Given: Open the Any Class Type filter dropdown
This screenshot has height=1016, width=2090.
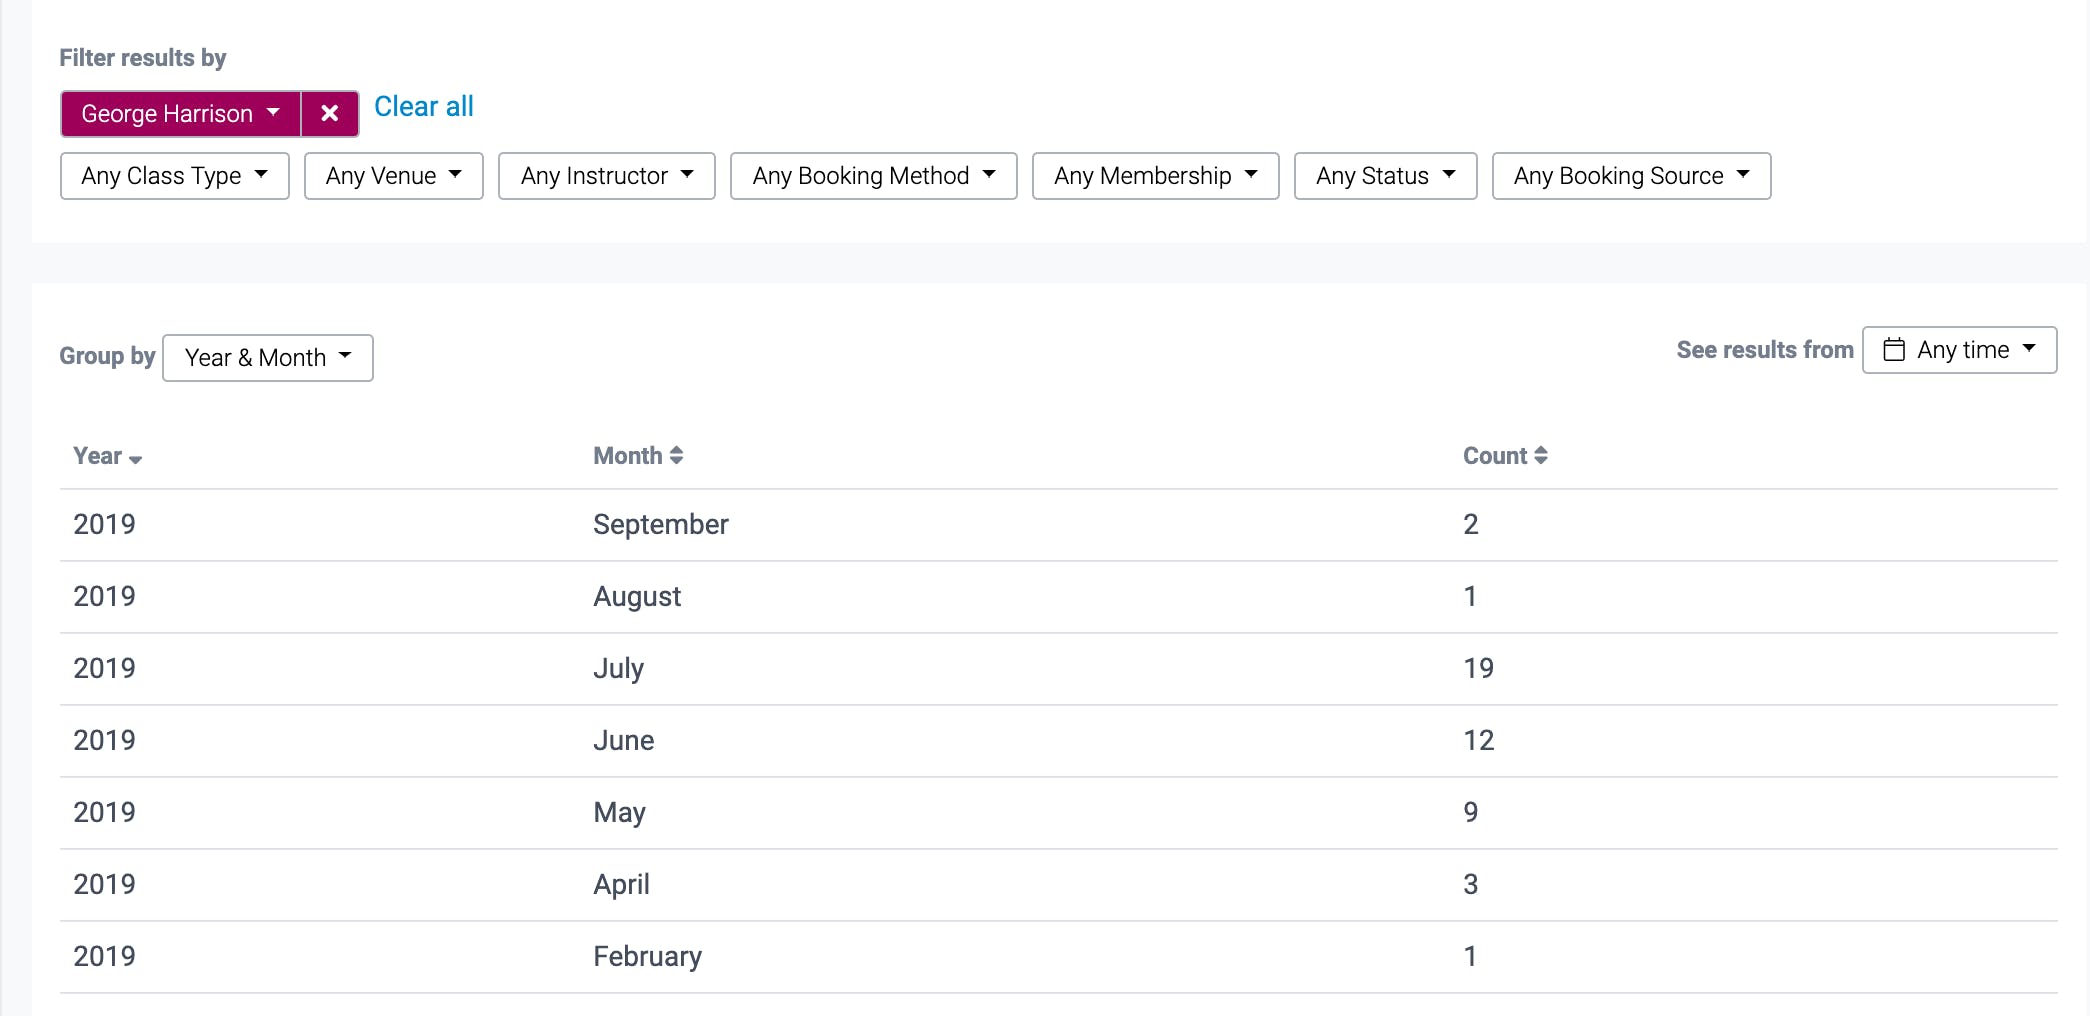Looking at the screenshot, I should [x=173, y=175].
